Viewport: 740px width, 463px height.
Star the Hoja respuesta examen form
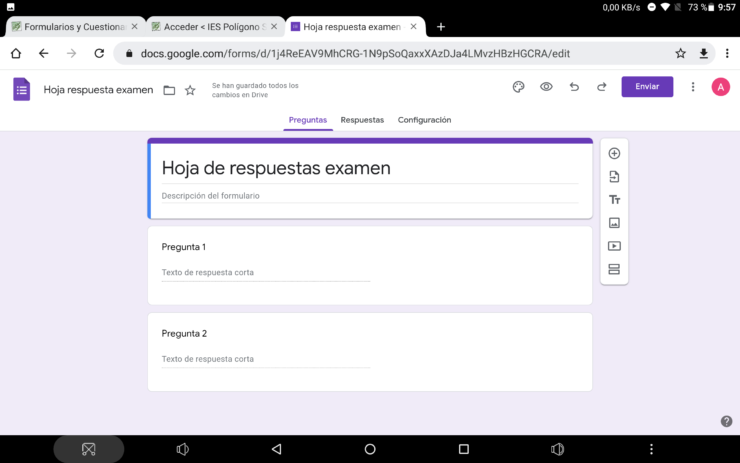(190, 90)
